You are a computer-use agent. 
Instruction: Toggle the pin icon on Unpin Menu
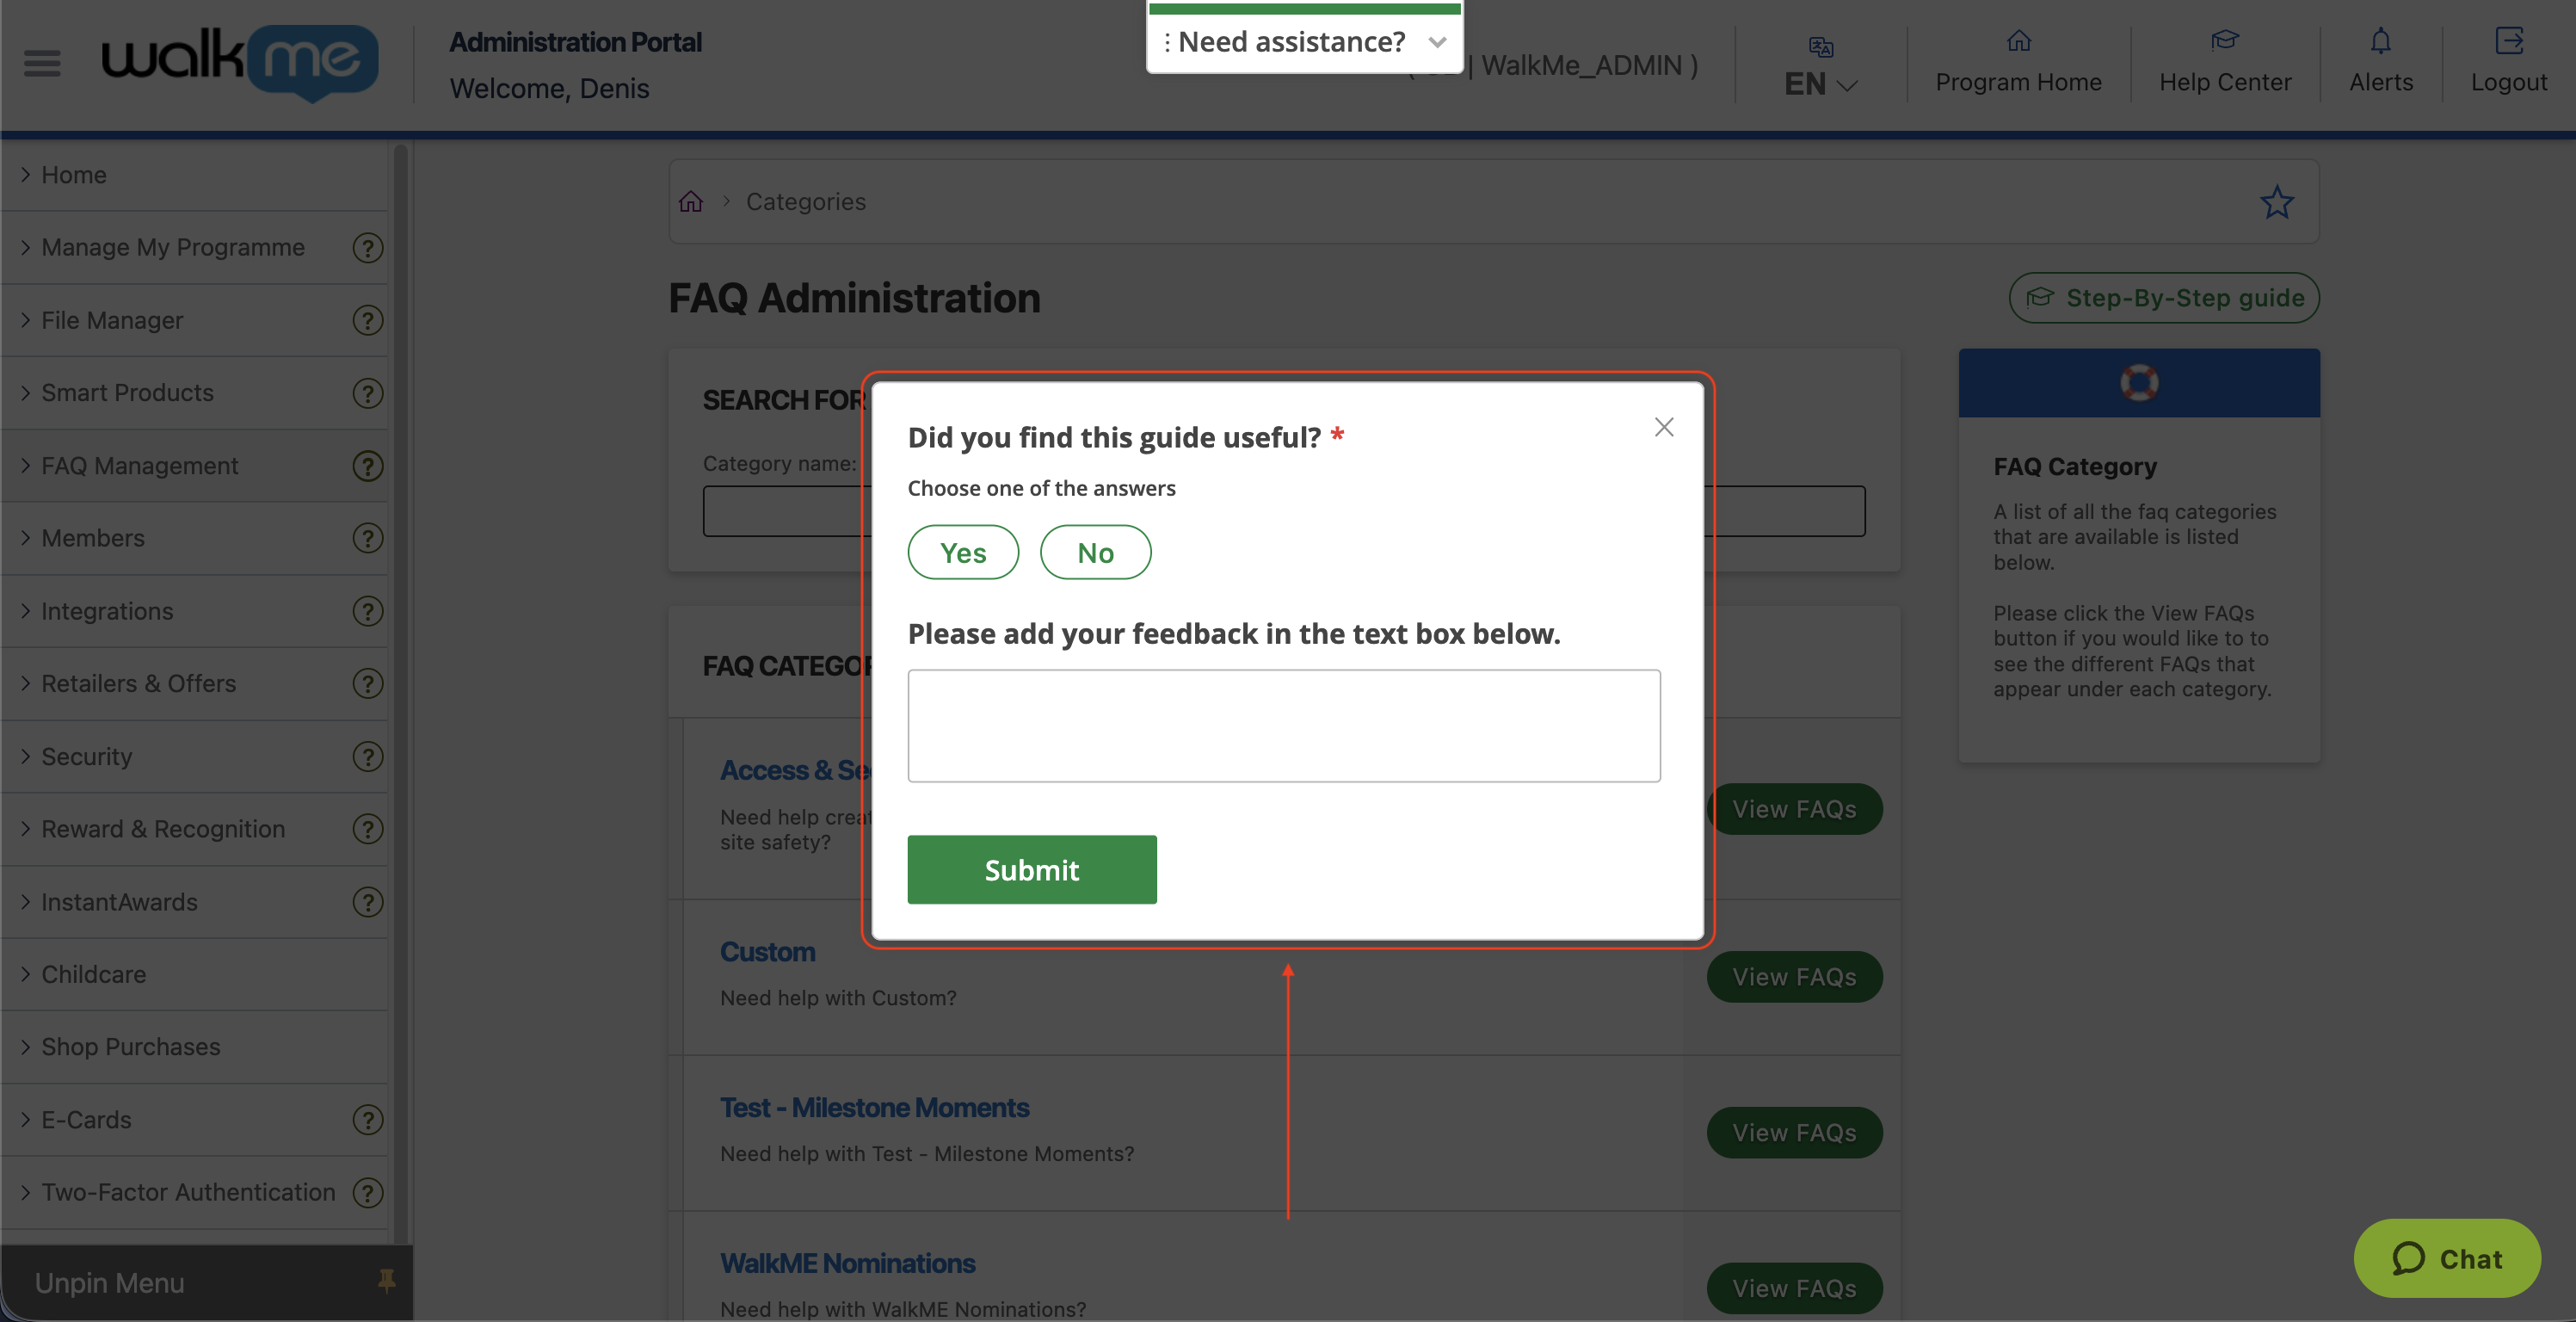pyautogui.click(x=386, y=1281)
